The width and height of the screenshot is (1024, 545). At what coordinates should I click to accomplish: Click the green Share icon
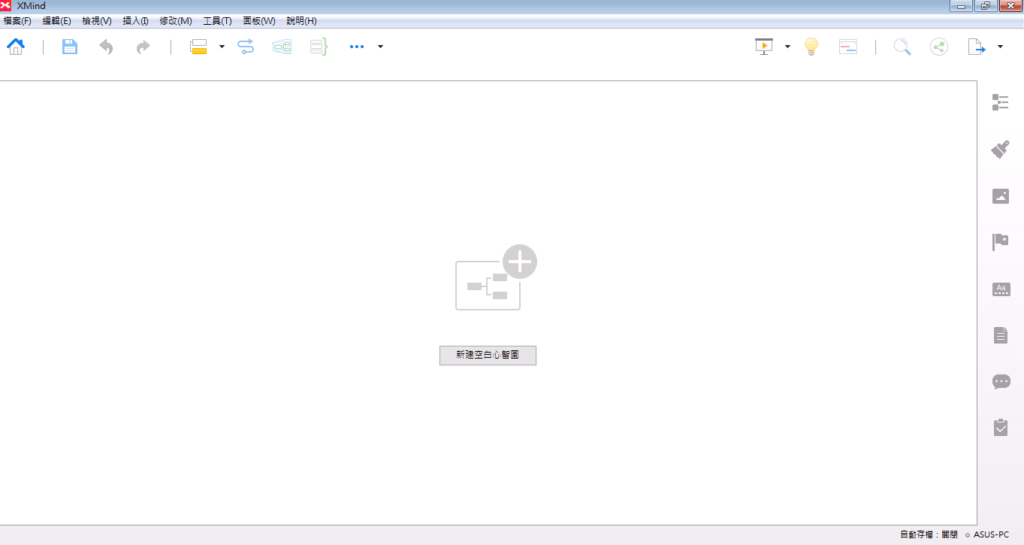pos(939,46)
